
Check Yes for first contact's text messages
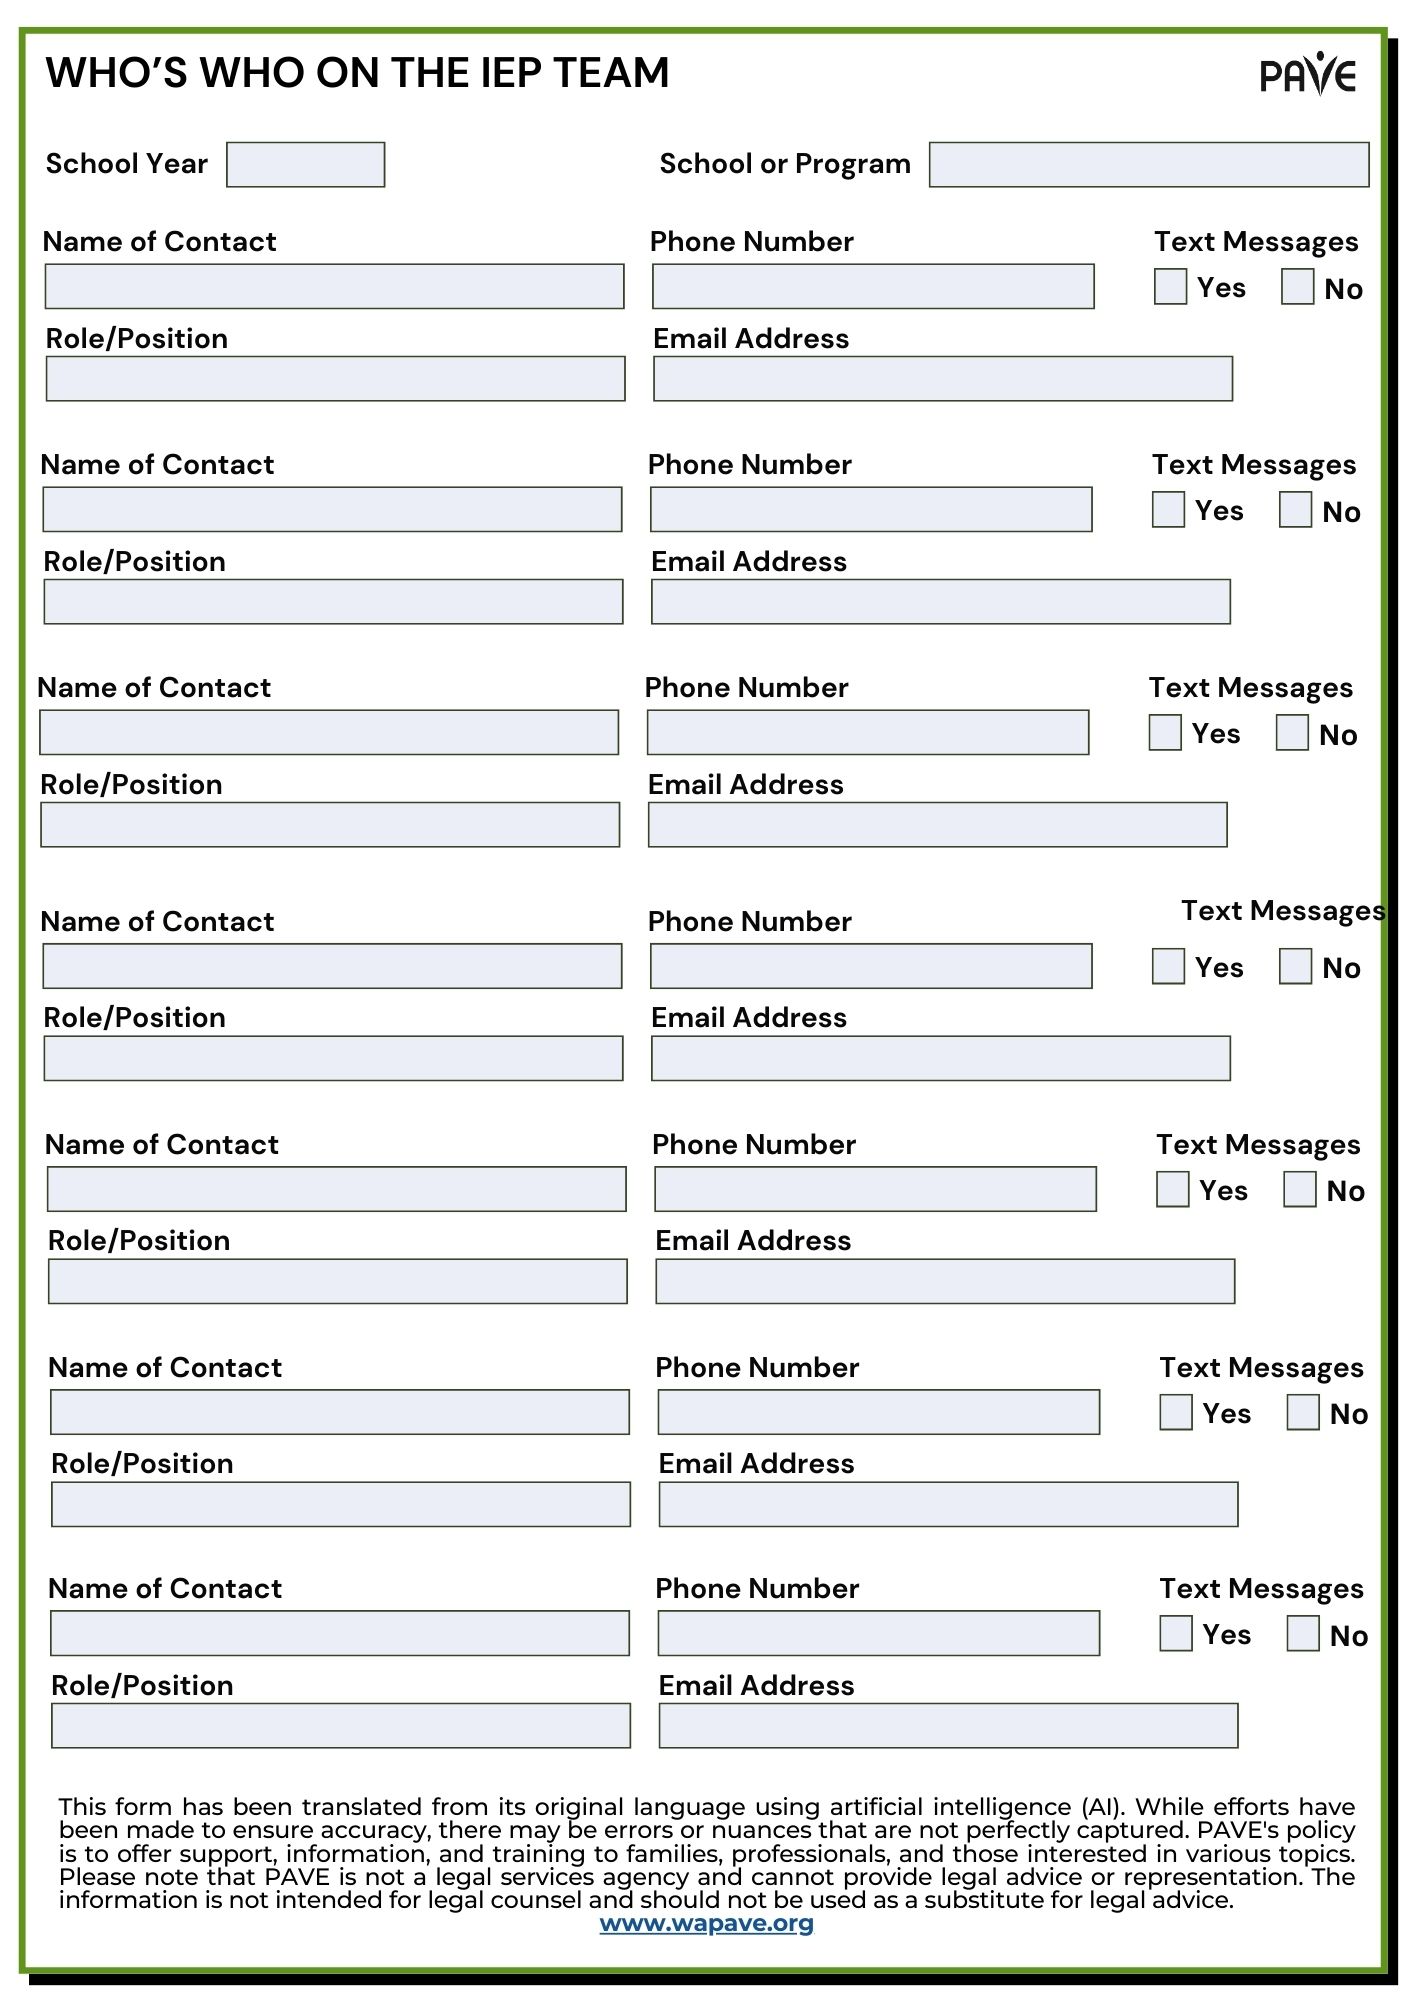click(1170, 287)
